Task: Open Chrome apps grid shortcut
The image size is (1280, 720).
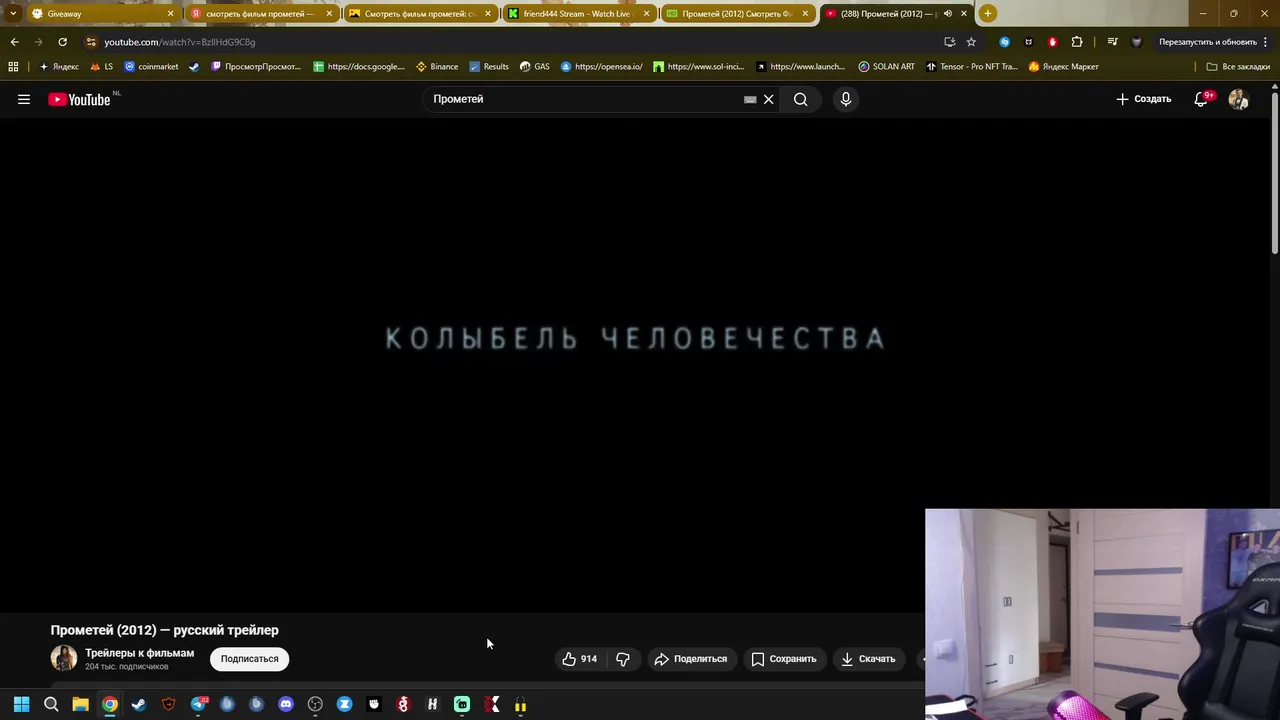Action: [x=13, y=67]
